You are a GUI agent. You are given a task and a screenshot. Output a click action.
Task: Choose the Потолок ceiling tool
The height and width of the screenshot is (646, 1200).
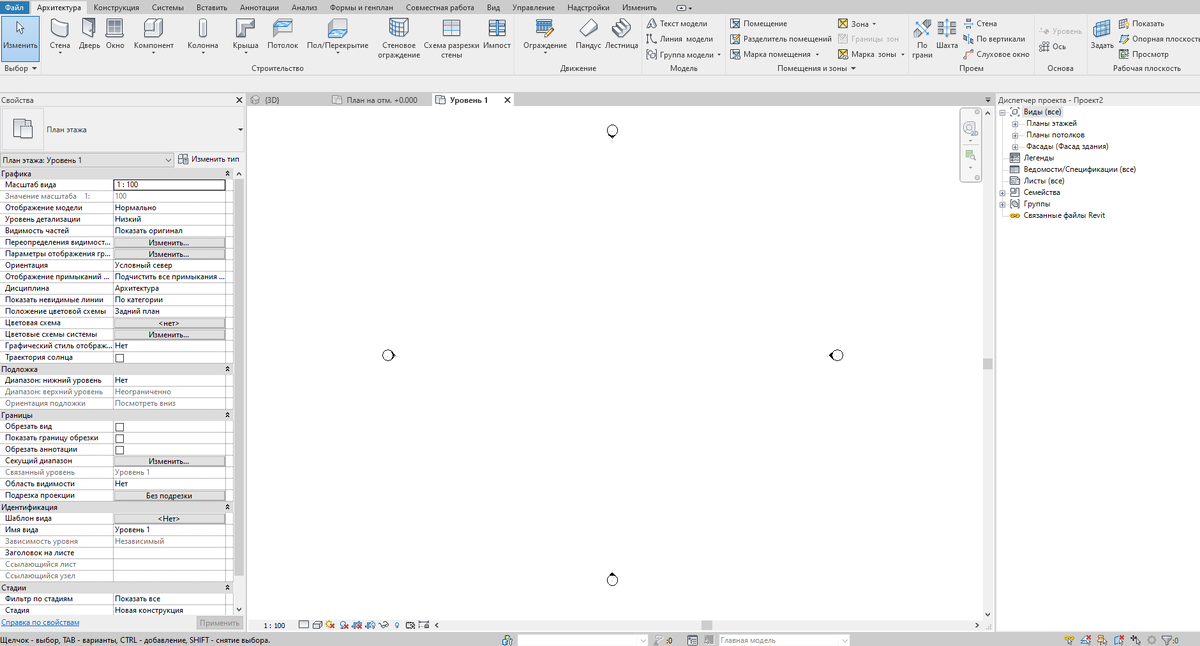(283, 35)
